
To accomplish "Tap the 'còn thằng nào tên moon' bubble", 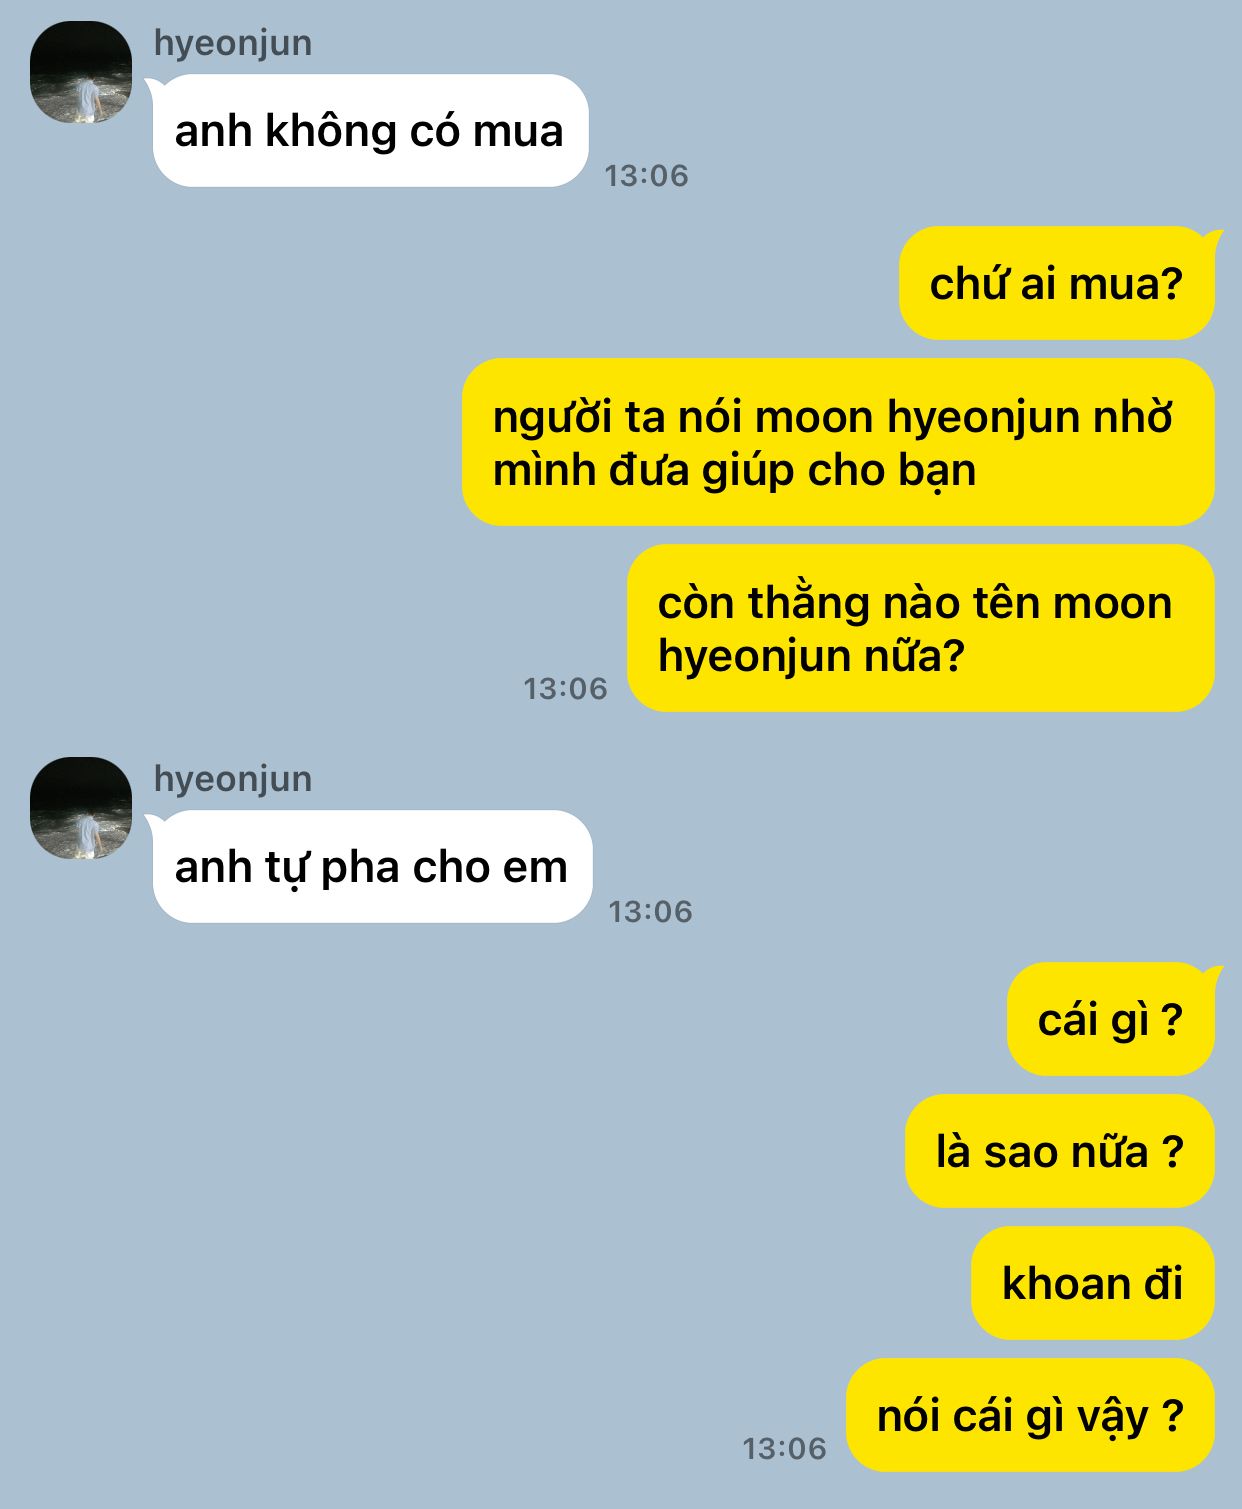I will coord(921,628).
